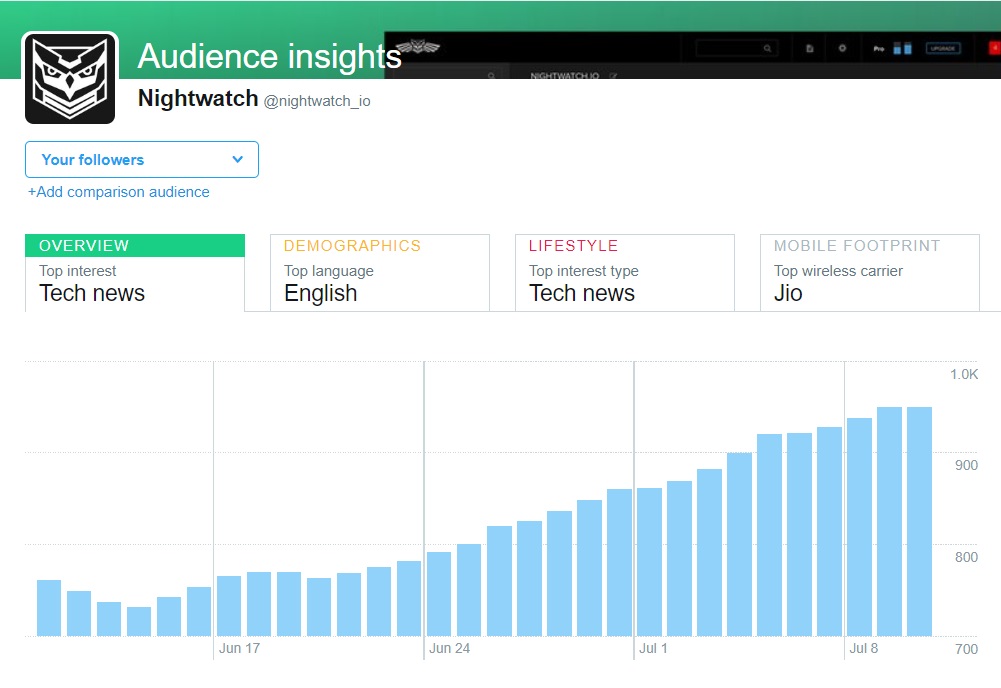Go to the Mobile Footprint tab
The width and height of the screenshot is (1001, 688).
pyautogui.click(x=869, y=272)
